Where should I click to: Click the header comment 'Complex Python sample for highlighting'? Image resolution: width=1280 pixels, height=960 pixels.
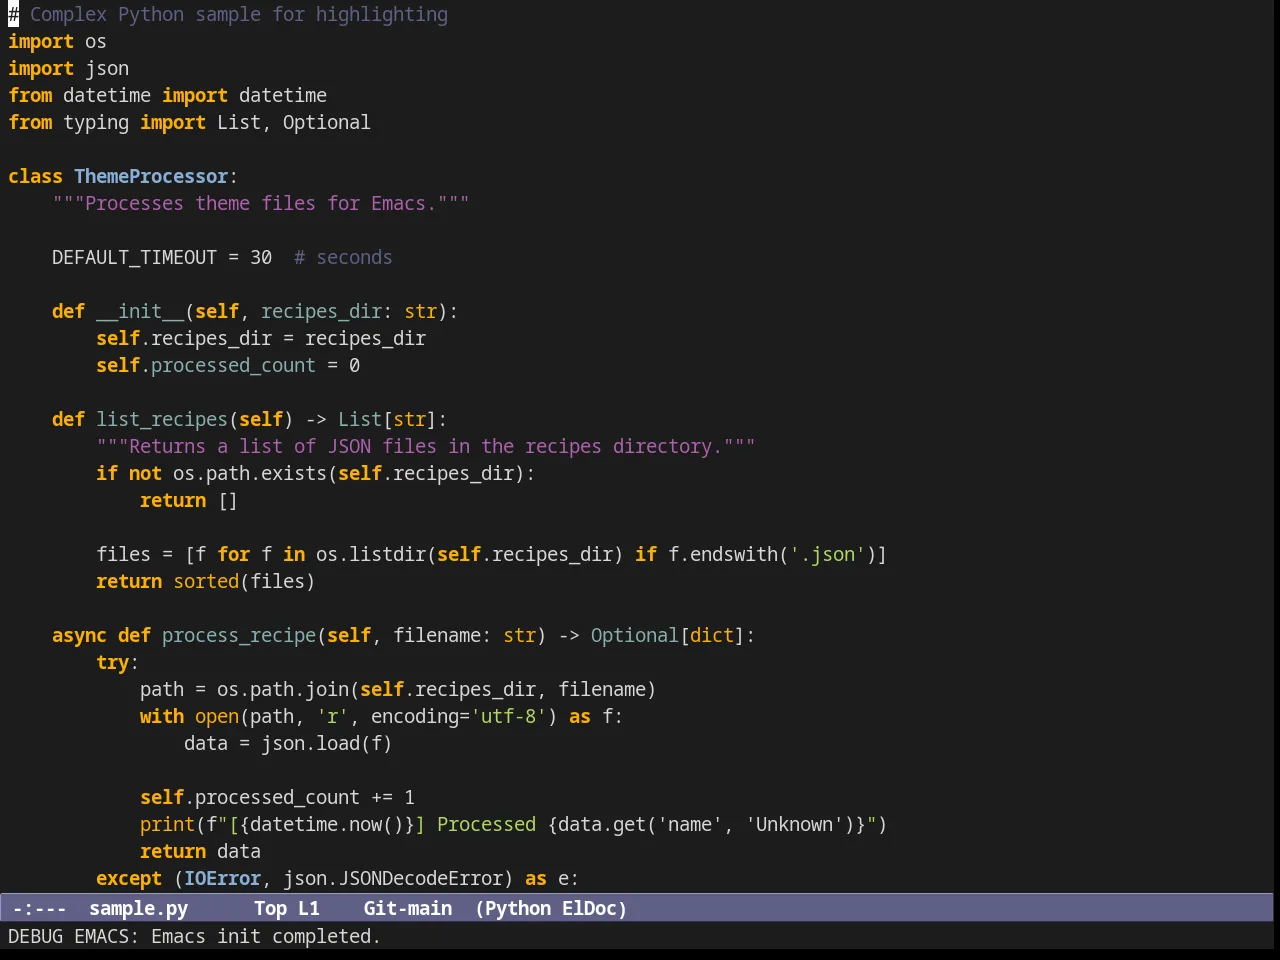click(x=228, y=14)
